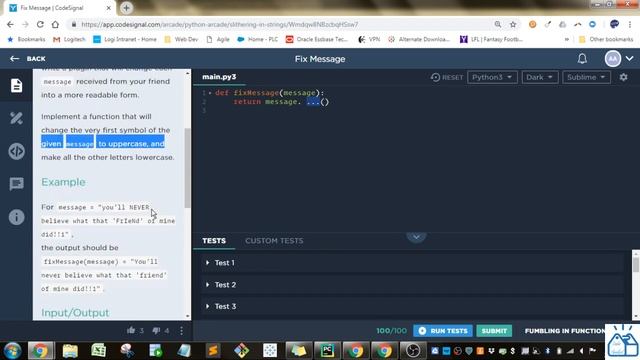
Task: Open the task description document icon
Action: [x=16, y=85]
